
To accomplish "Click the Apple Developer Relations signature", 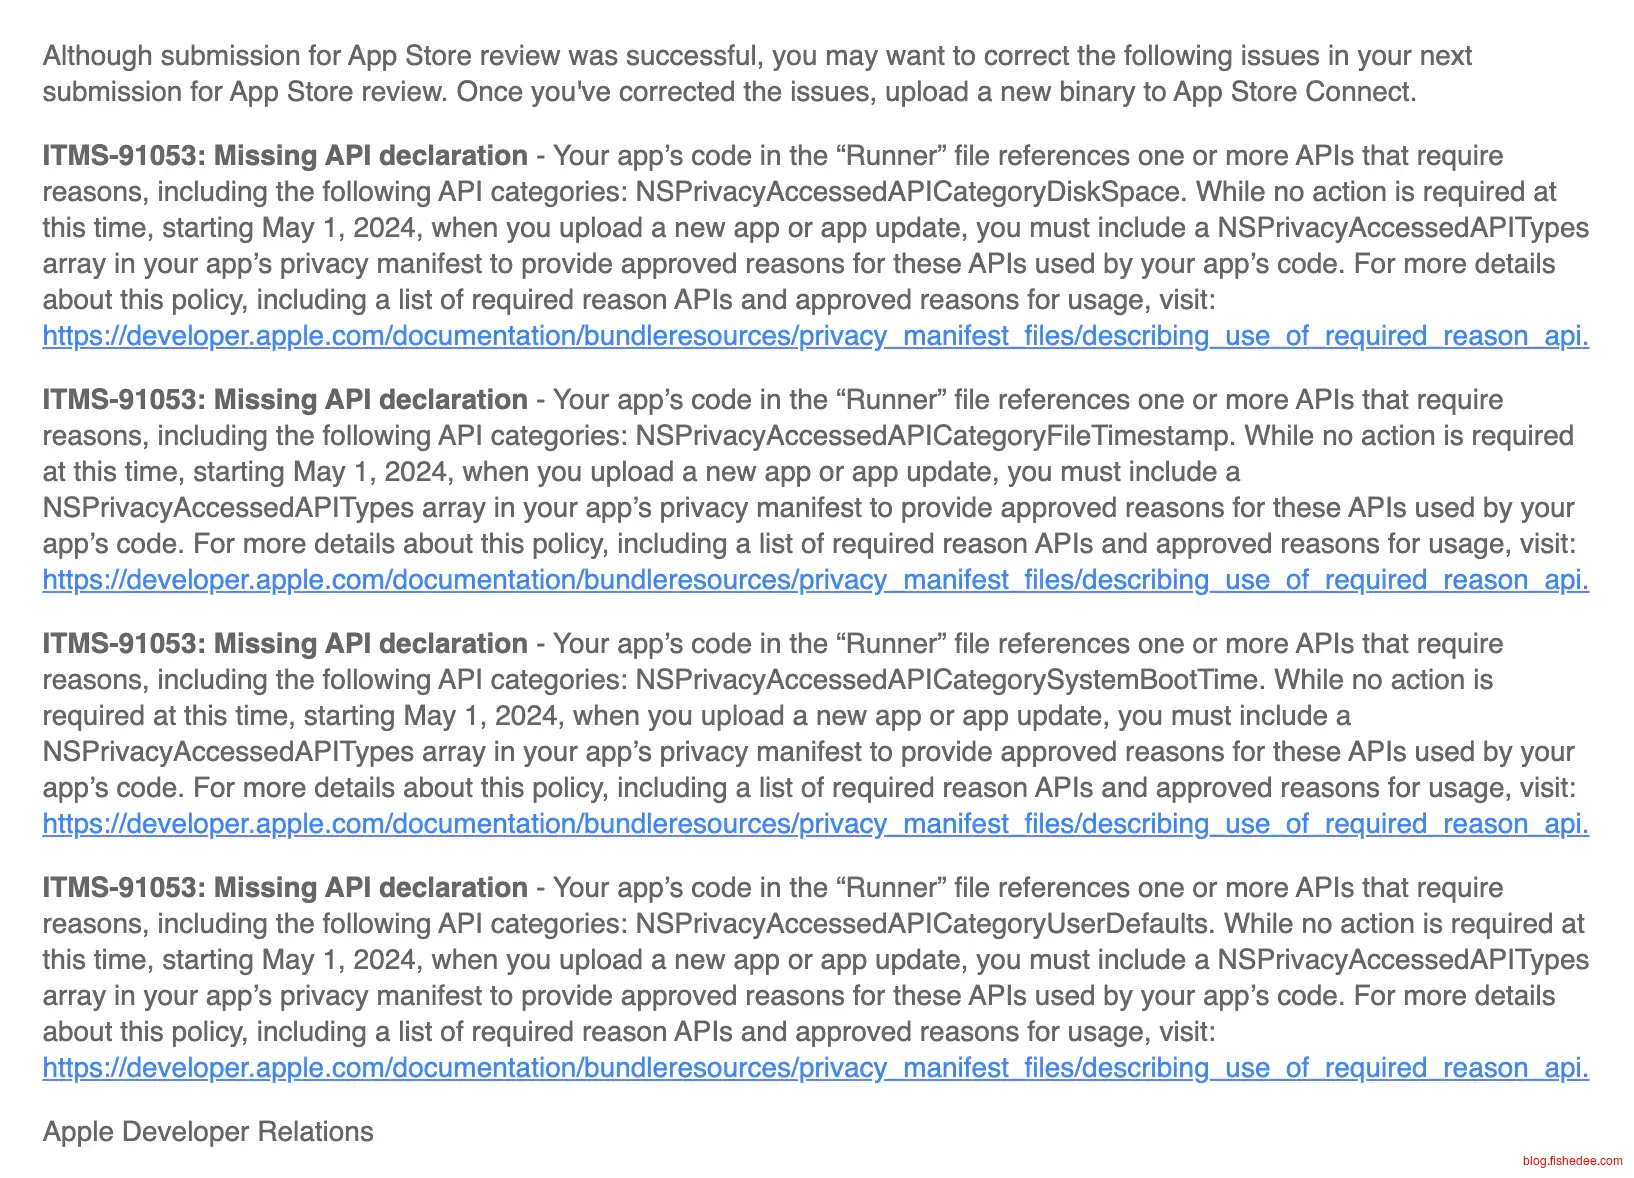I will pyautogui.click(x=208, y=1132).
